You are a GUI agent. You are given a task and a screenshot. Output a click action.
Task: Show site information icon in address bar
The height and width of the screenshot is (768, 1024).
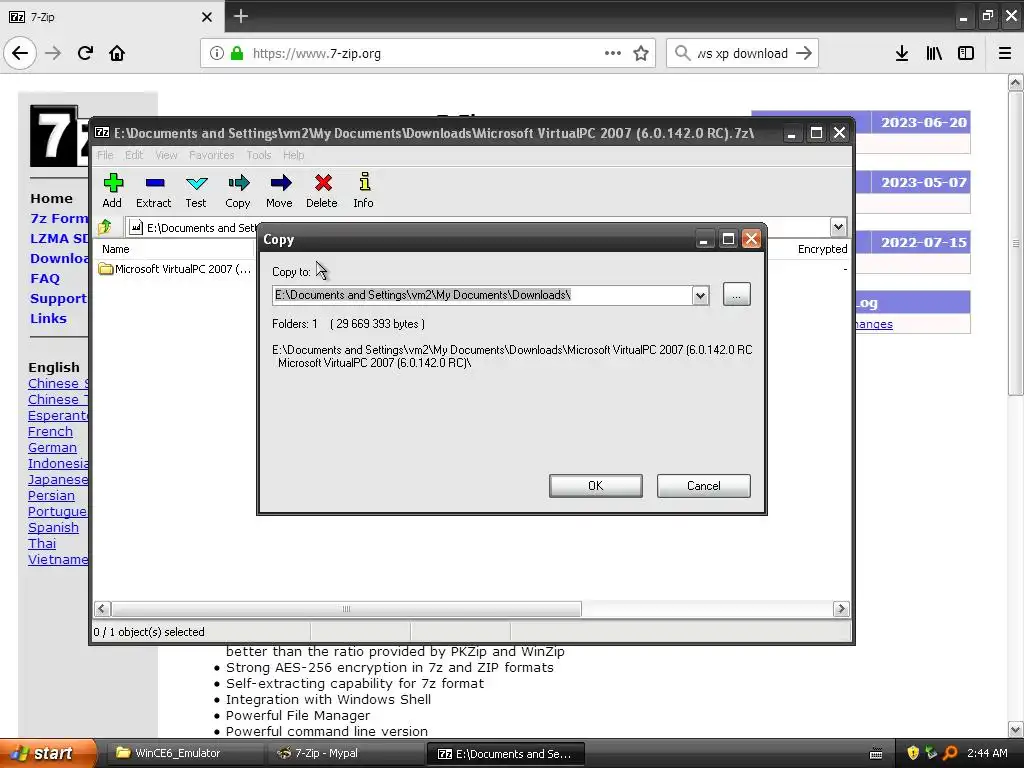pos(217,54)
